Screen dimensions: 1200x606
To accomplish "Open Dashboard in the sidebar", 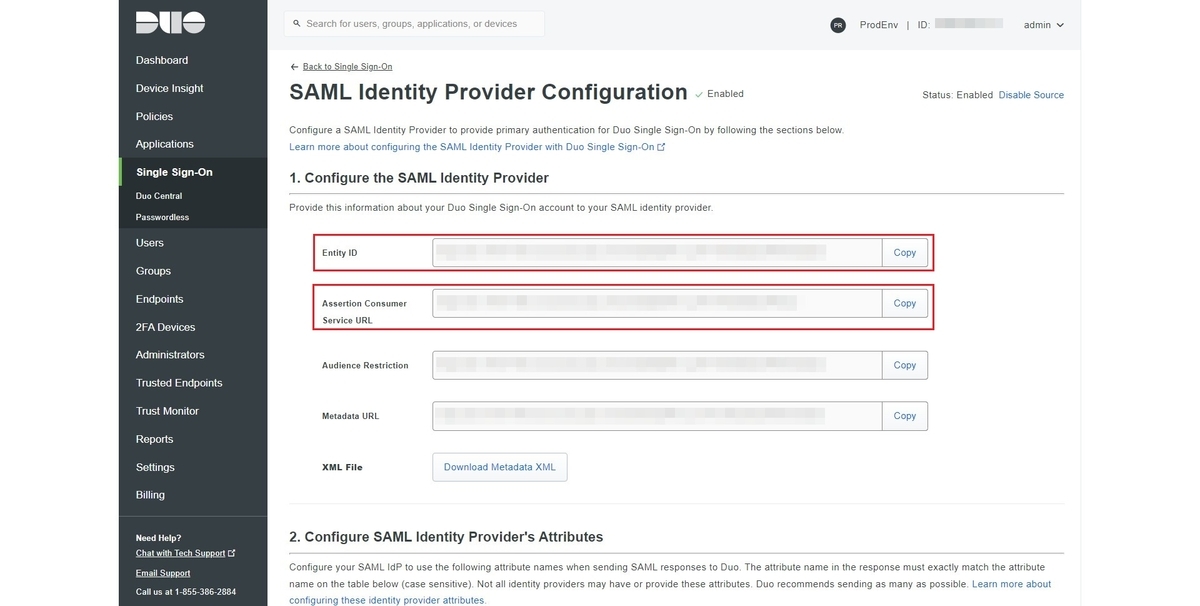I will coord(162,60).
